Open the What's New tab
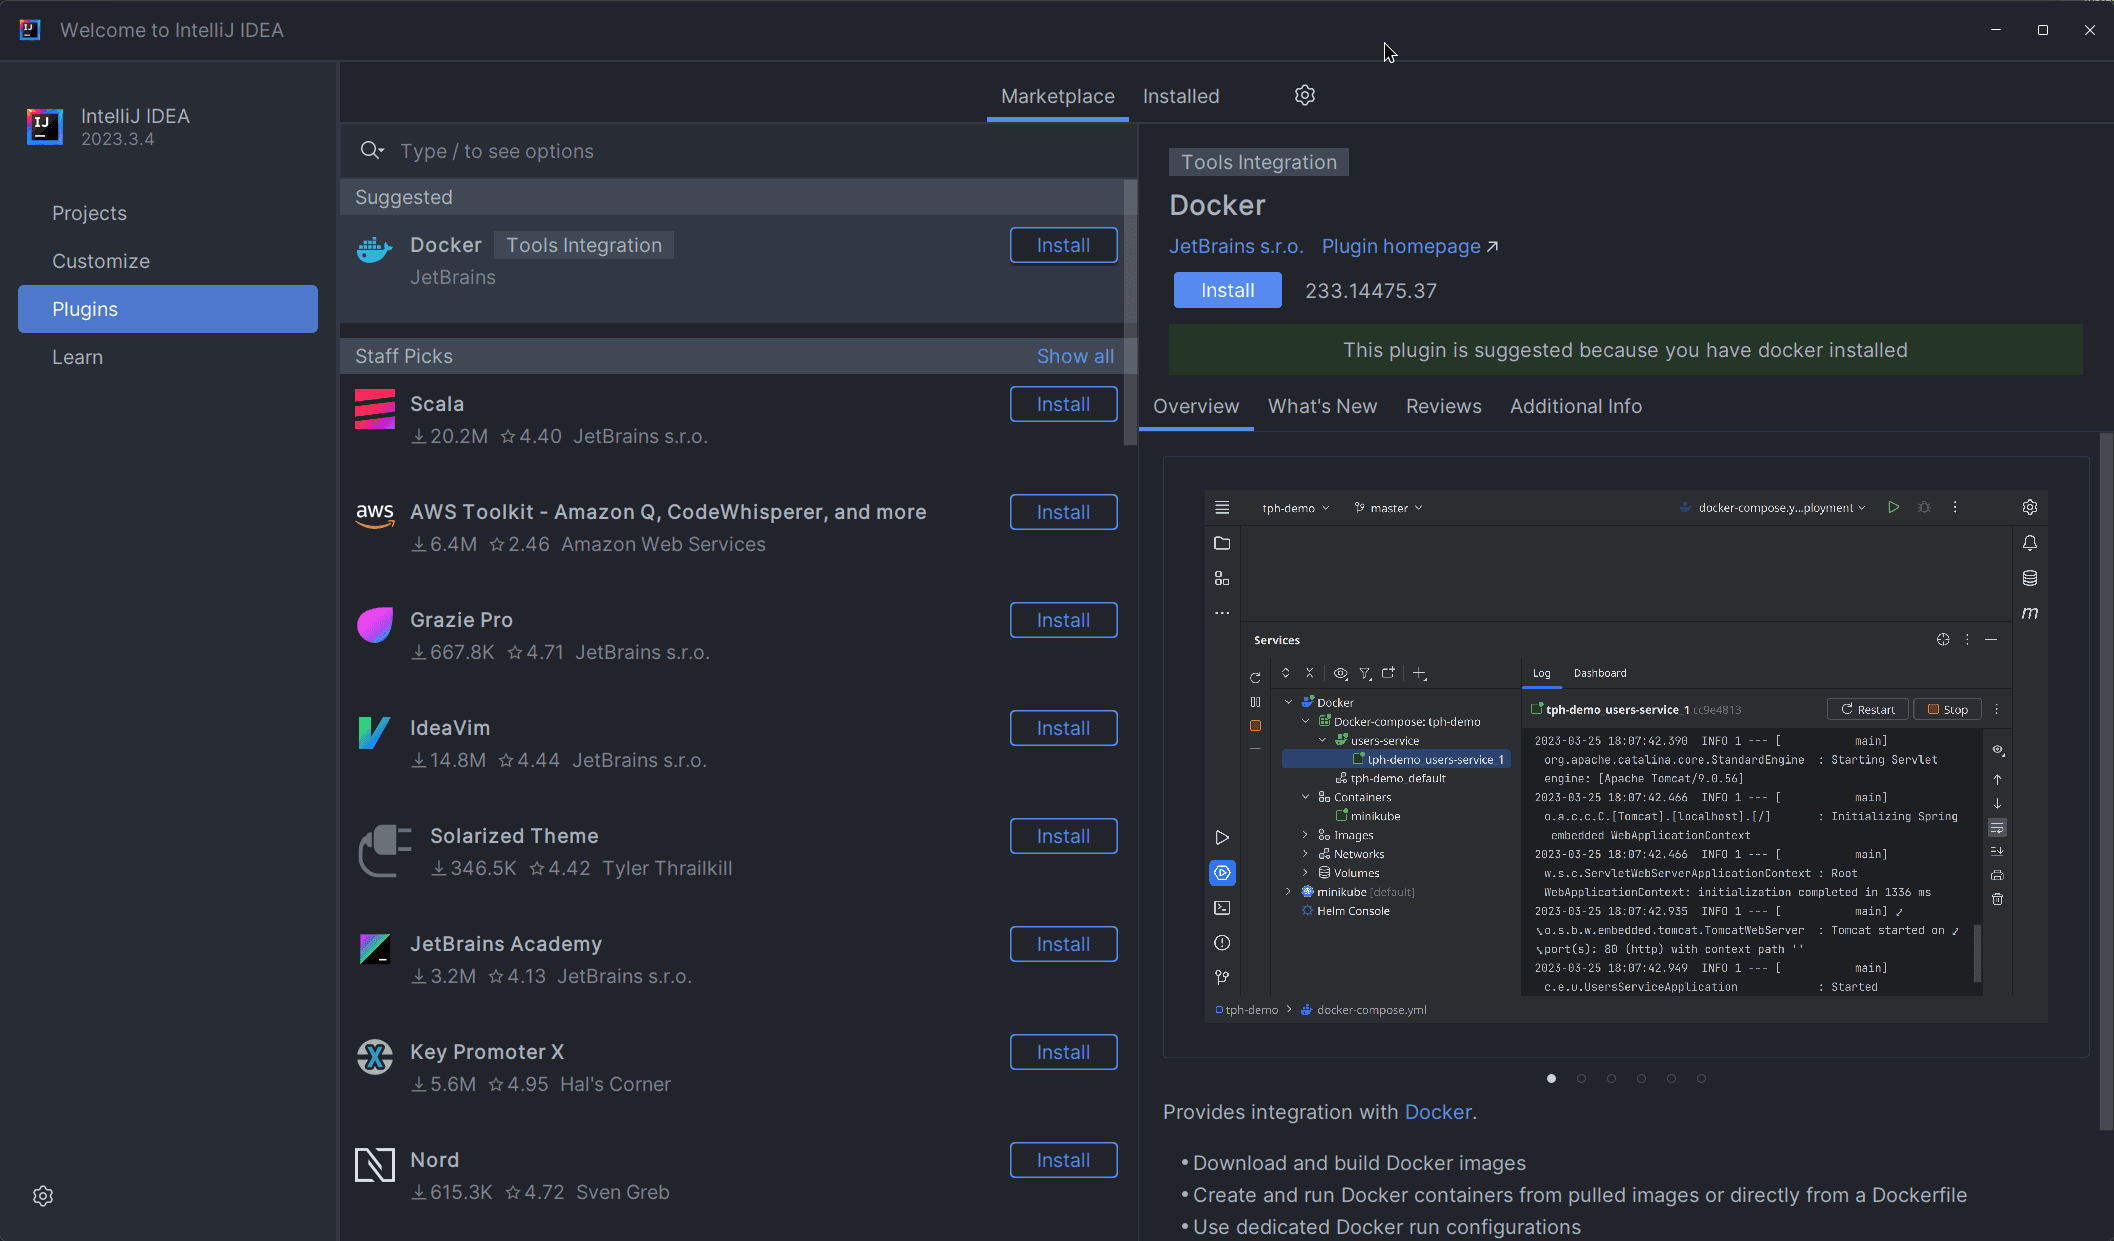2114x1241 pixels. click(x=1322, y=406)
